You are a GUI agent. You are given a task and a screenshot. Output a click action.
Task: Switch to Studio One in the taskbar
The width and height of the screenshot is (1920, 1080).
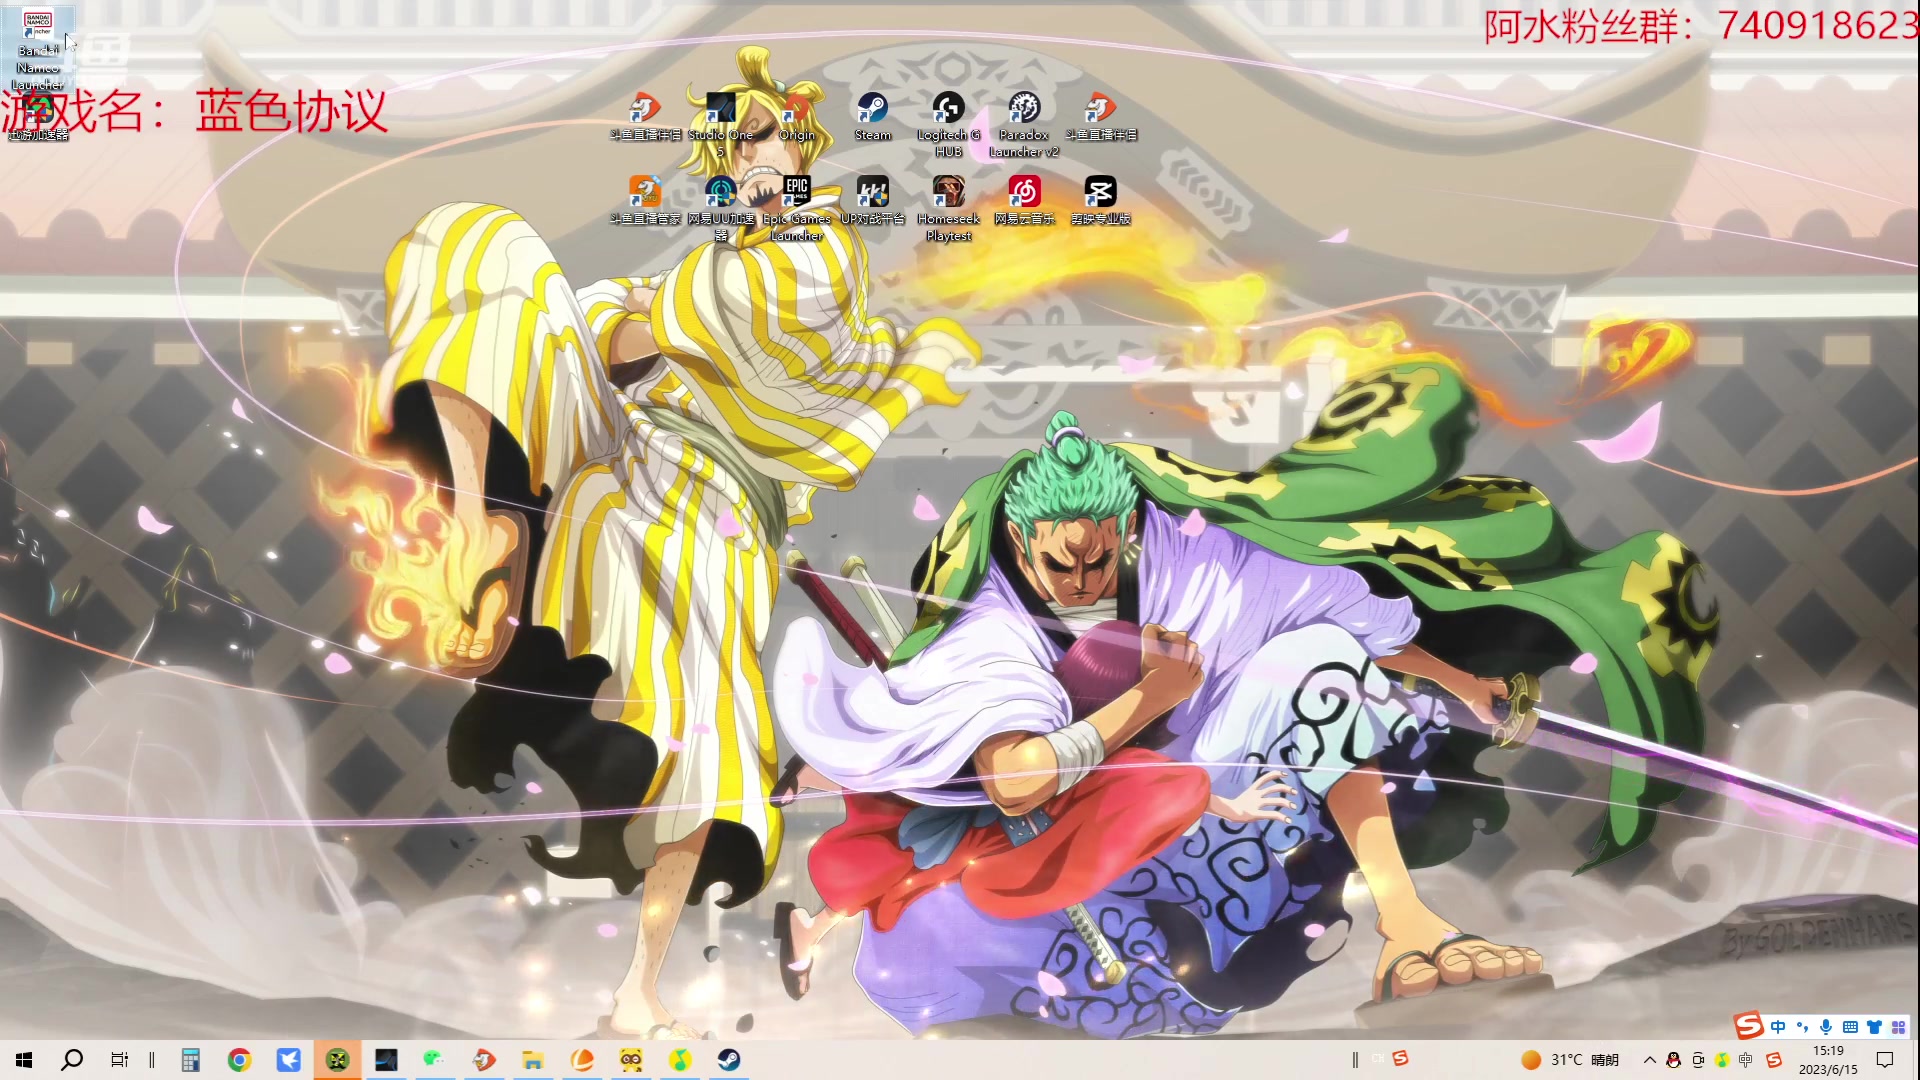[386, 1060]
